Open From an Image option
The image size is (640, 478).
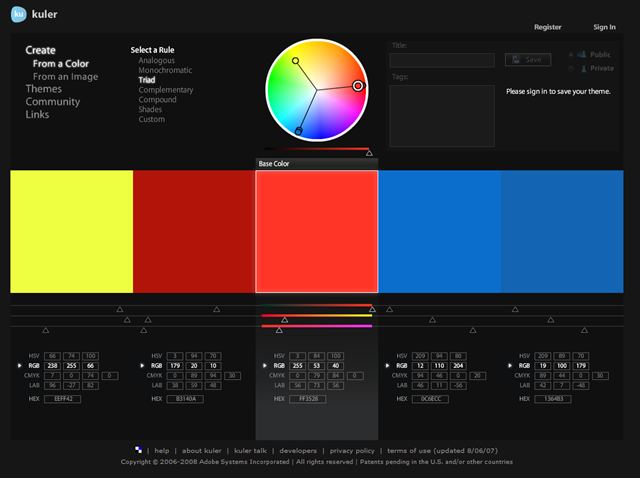point(65,77)
